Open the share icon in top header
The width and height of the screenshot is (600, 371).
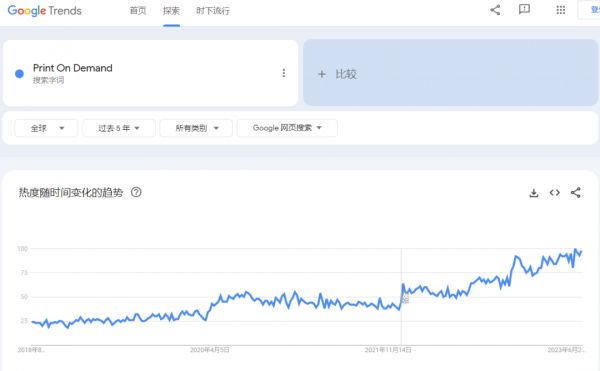[x=495, y=10]
